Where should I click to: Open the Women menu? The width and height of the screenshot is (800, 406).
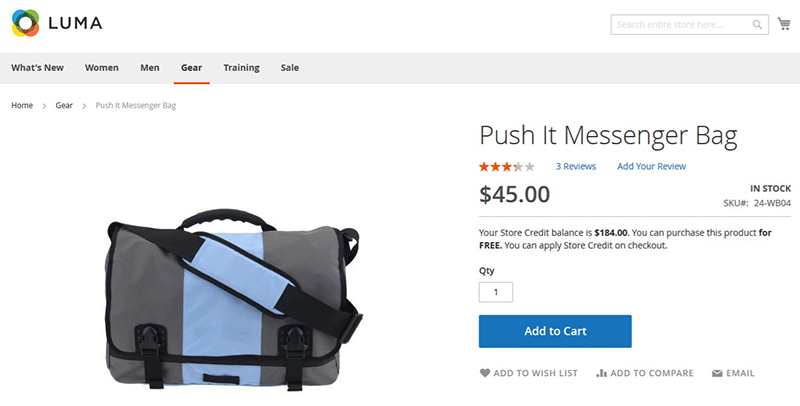(102, 68)
